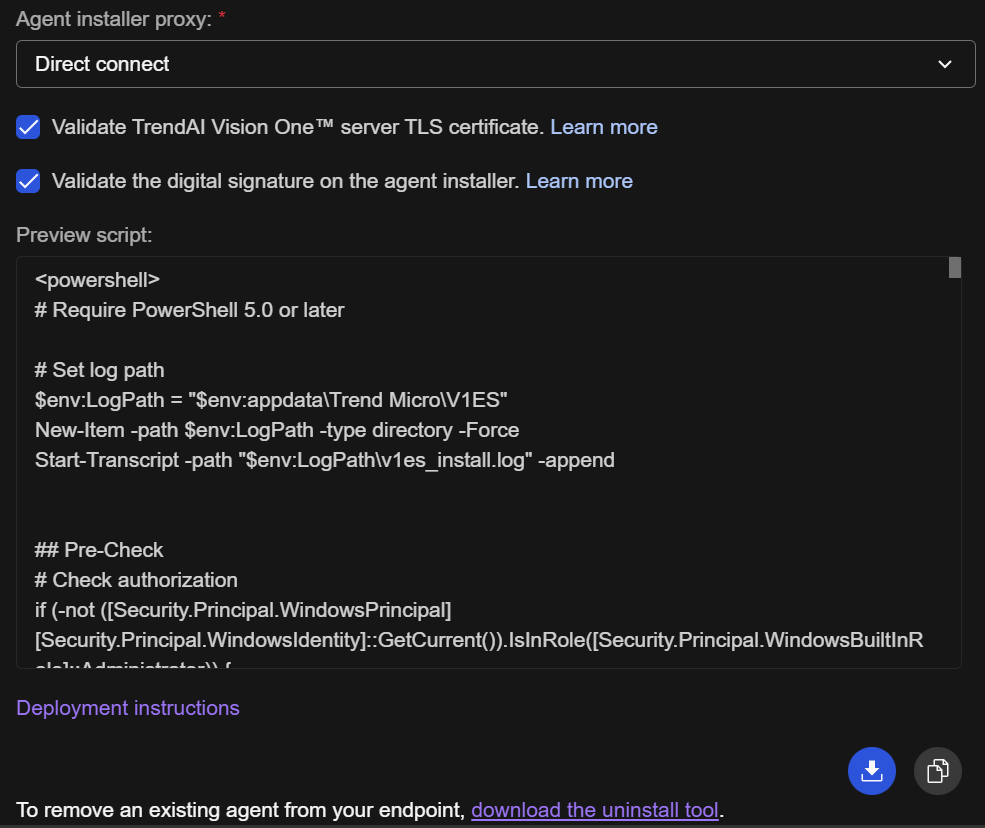The image size is (985, 828).
Task: Click the '<powershell>' line in the script
Action: point(97,280)
